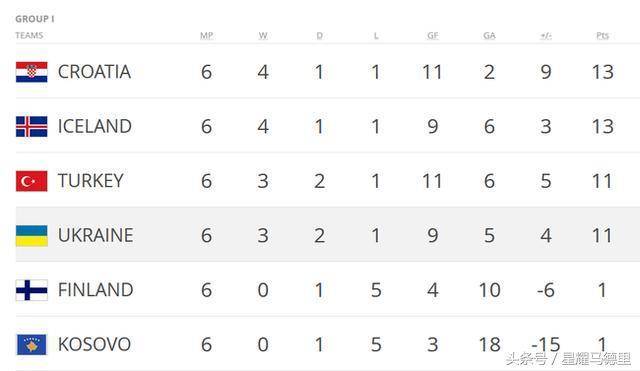Click the TEAMS column header
The width and height of the screenshot is (640, 371).
29,36
